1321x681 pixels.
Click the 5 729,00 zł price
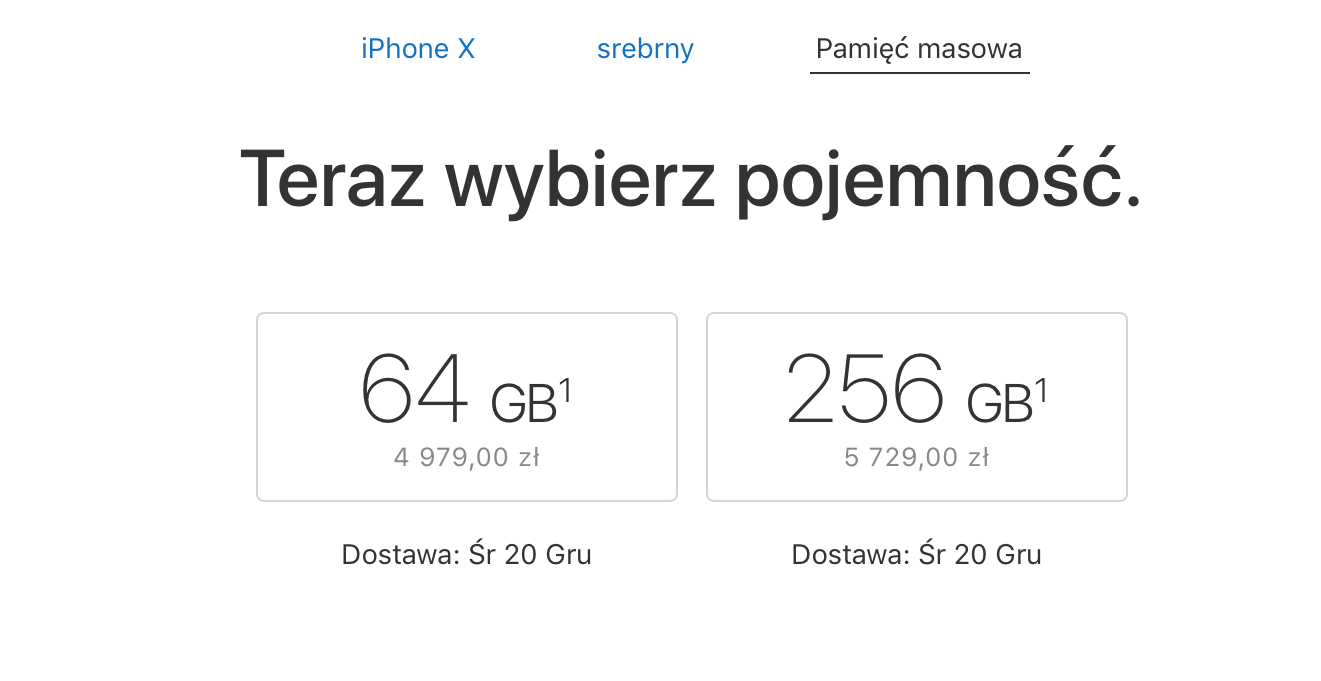(x=916, y=458)
